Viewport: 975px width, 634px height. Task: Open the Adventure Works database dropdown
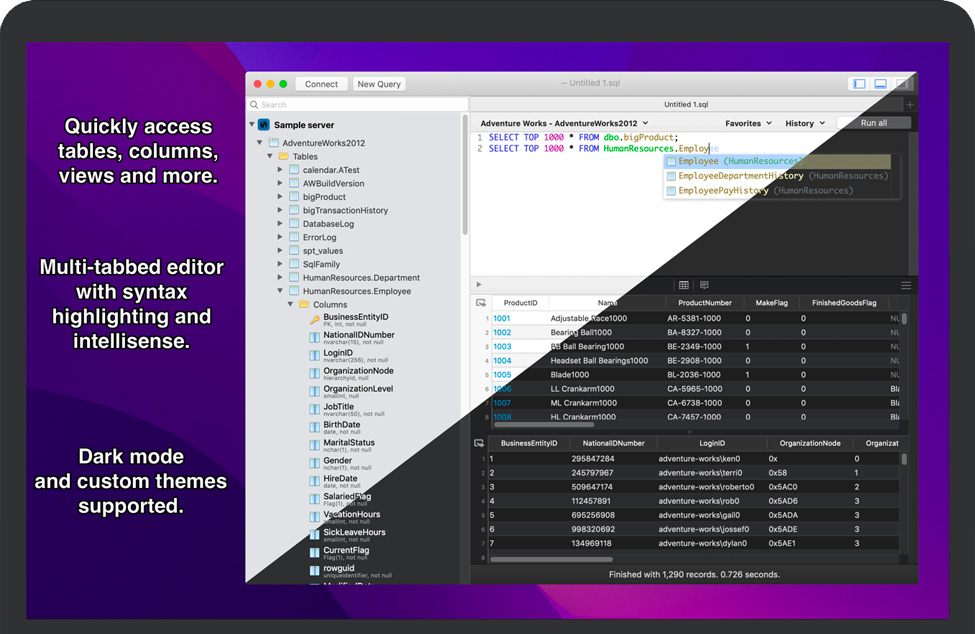pyautogui.click(x=564, y=123)
